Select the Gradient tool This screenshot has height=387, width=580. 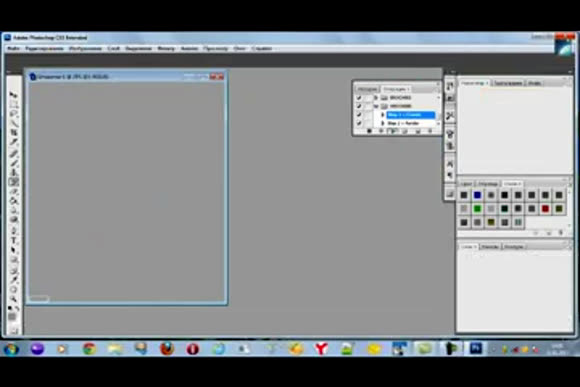coord(14,201)
